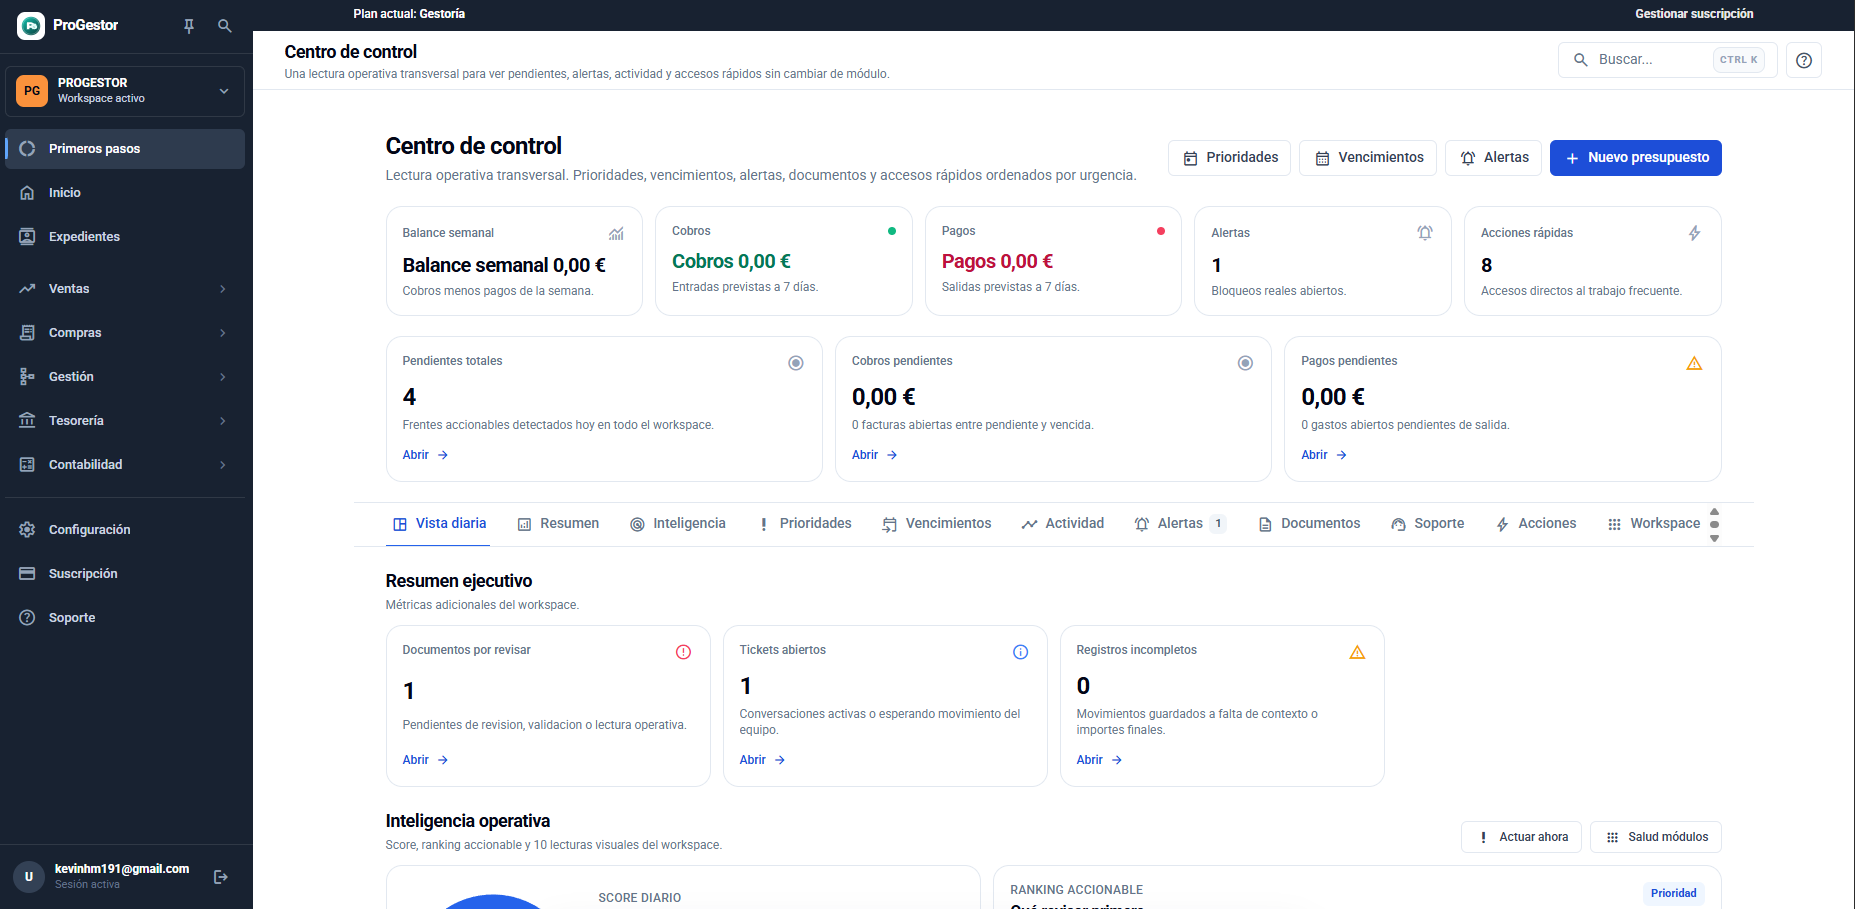Image resolution: width=1855 pixels, height=909 pixels.
Task: Click Abrir in Documentos por revisar card
Action: (425, 760)
